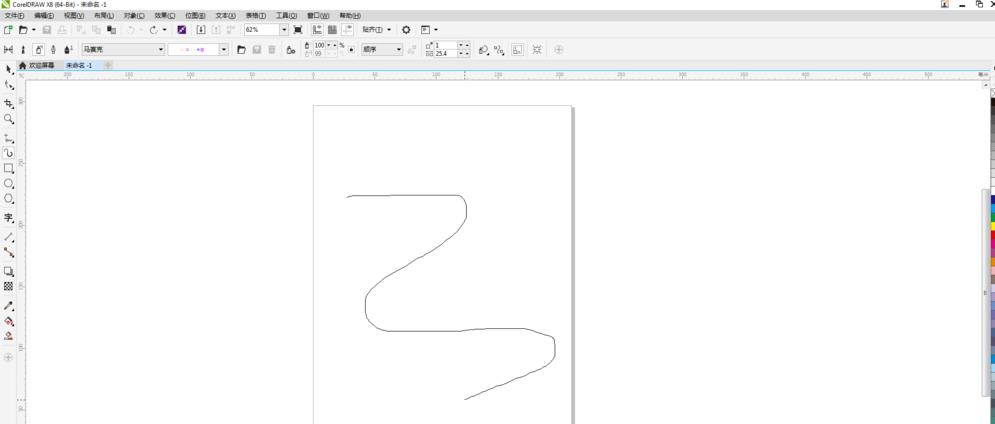Select the Rectangle tool

pyautogui.click(x=9, y=168)
